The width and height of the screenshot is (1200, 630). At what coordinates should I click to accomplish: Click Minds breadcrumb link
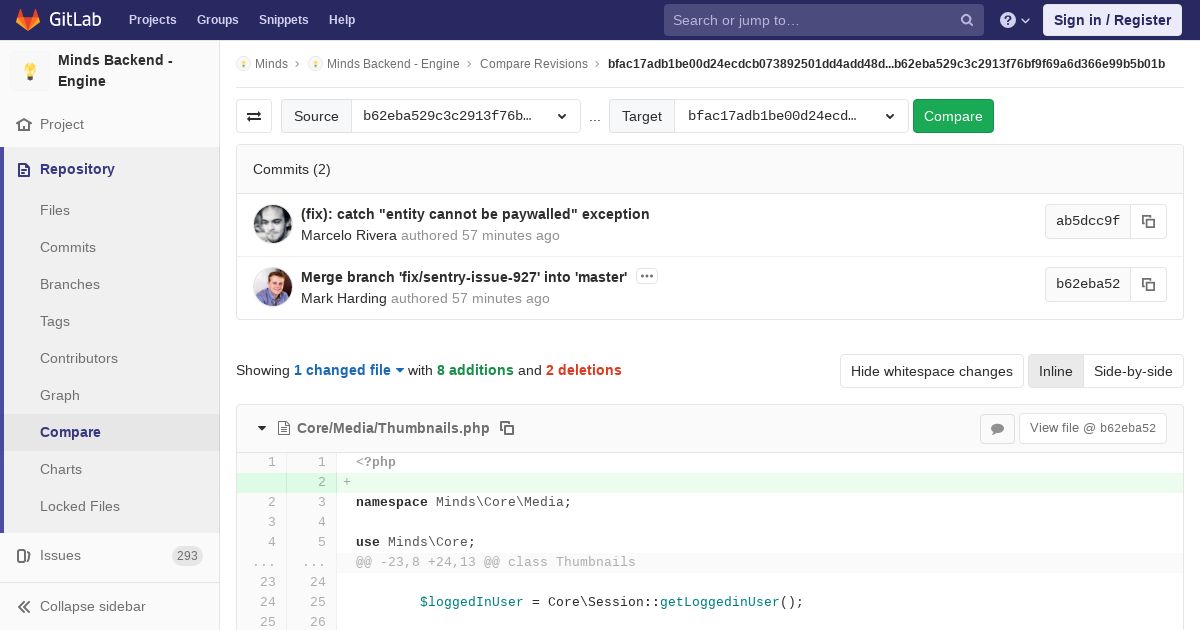click(x=271, y=64)
